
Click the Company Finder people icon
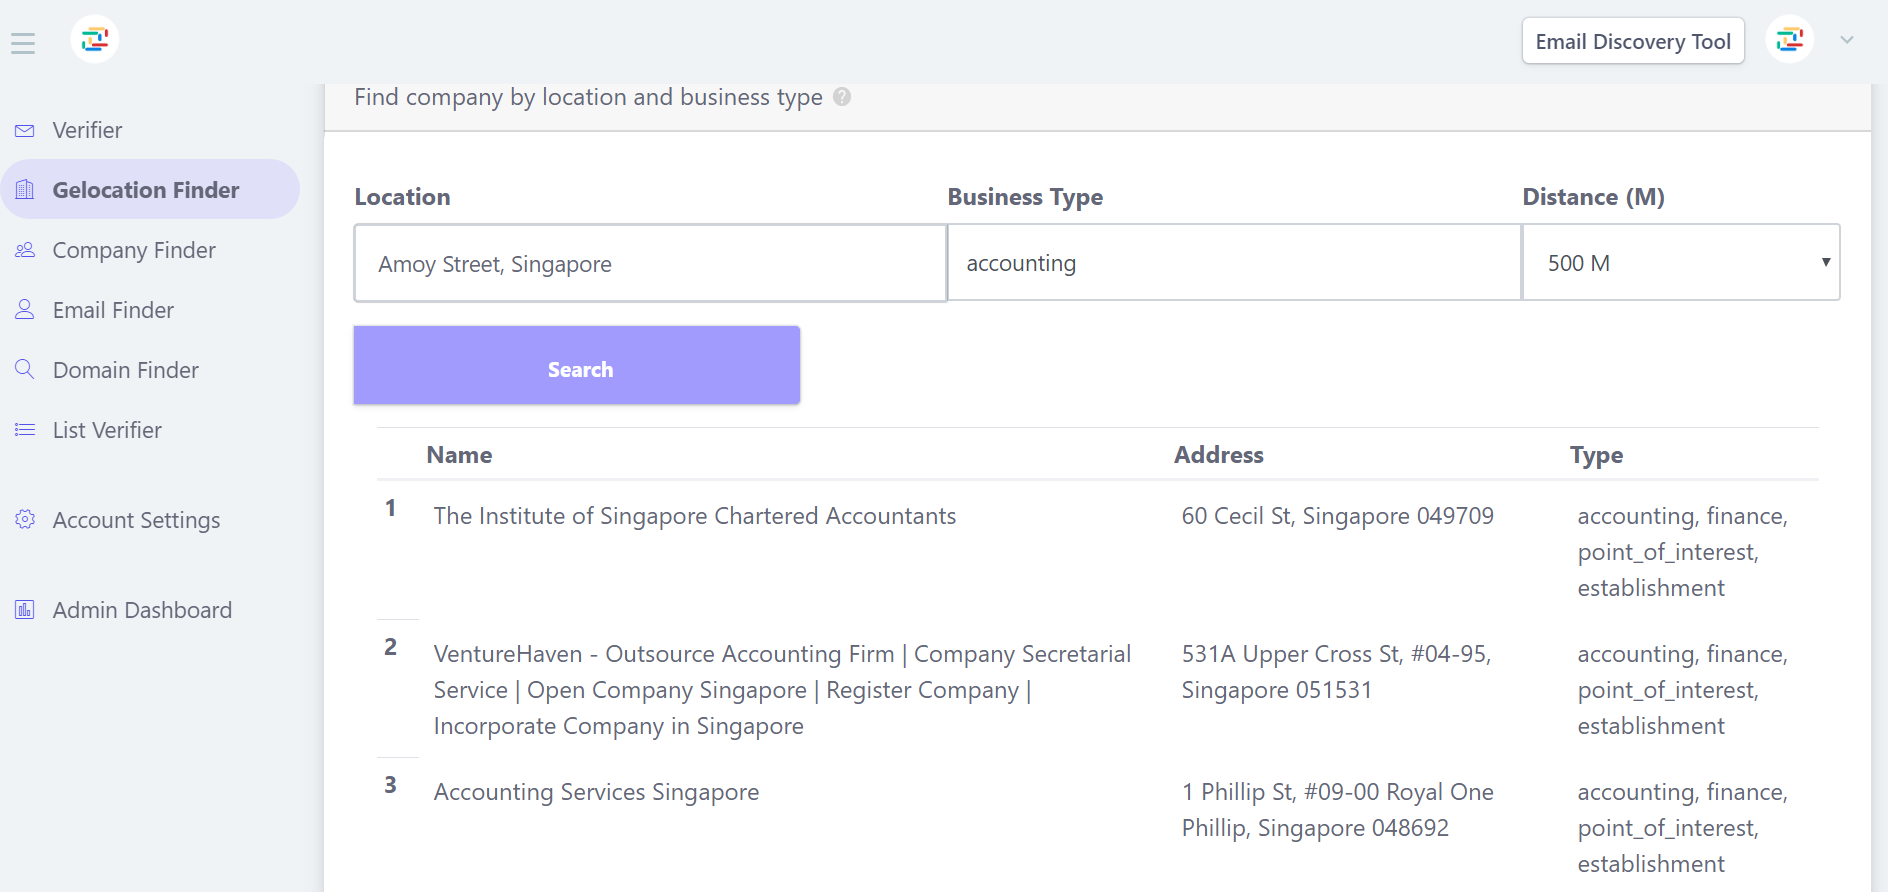click(x=25, y=250)
